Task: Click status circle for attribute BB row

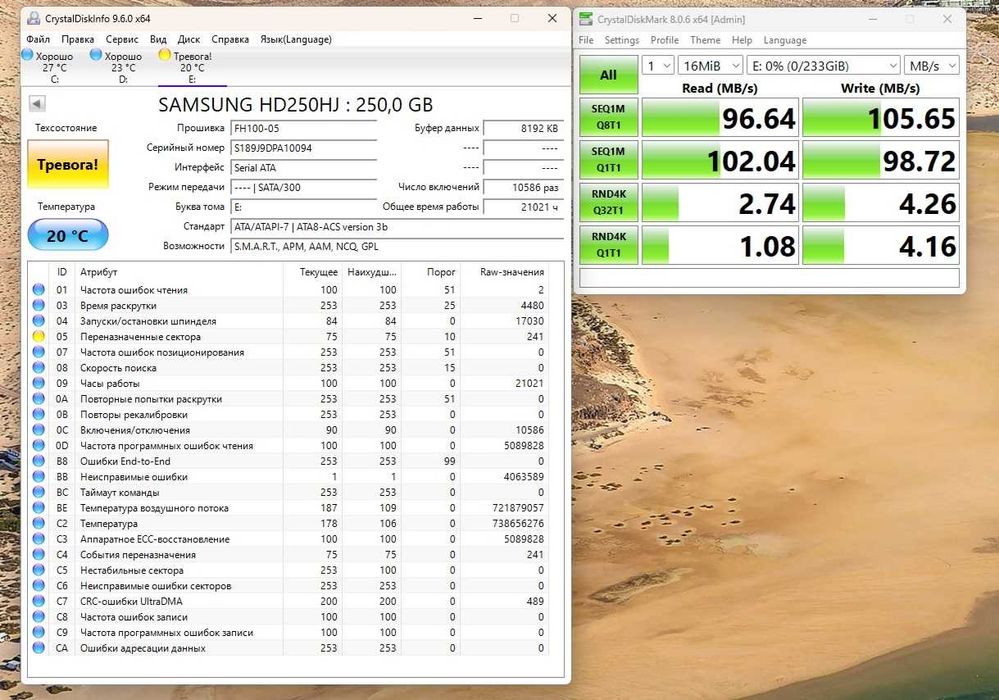Action: [38, 476]
